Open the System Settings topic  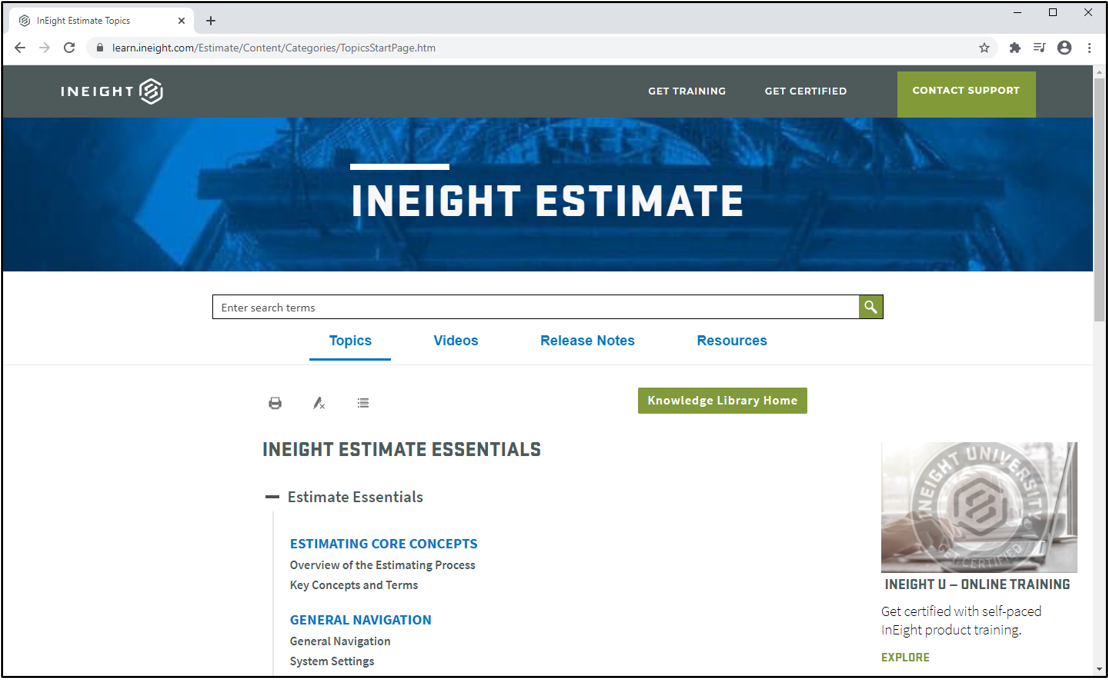click(x=332, y=661)
